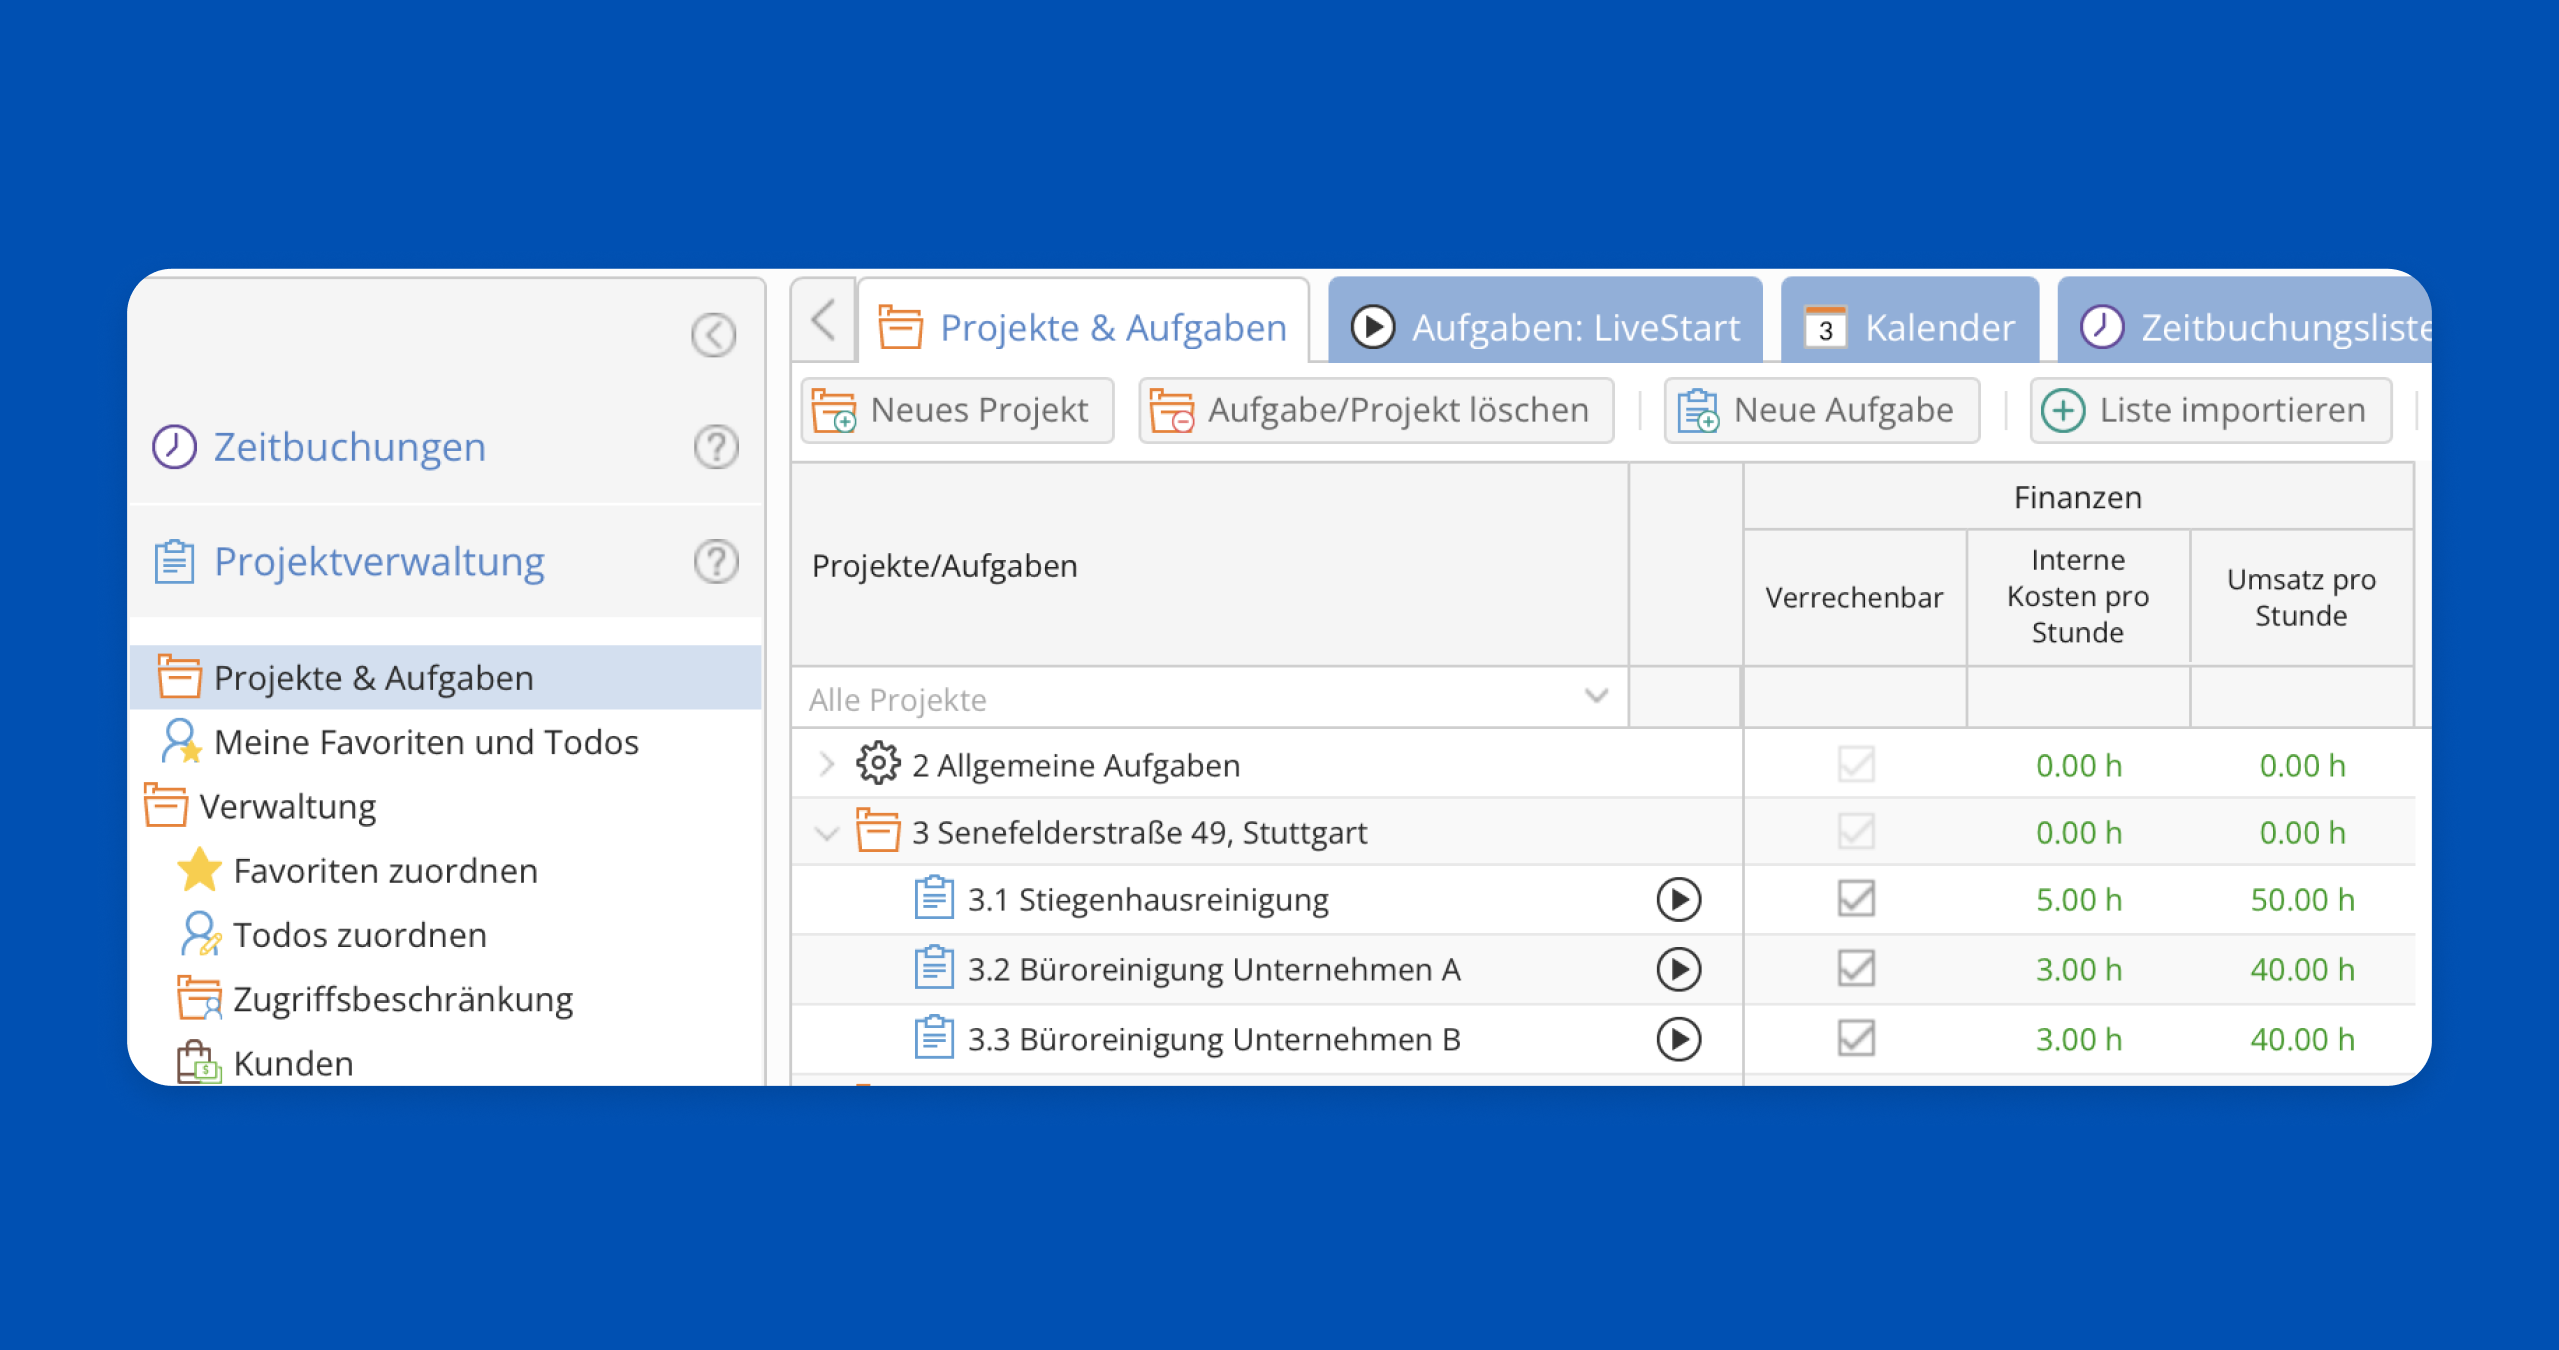Screen dimensions: 2559x1350
Task: Open help icon next to Projektverwaltung
Action: (x=716, y=562)
